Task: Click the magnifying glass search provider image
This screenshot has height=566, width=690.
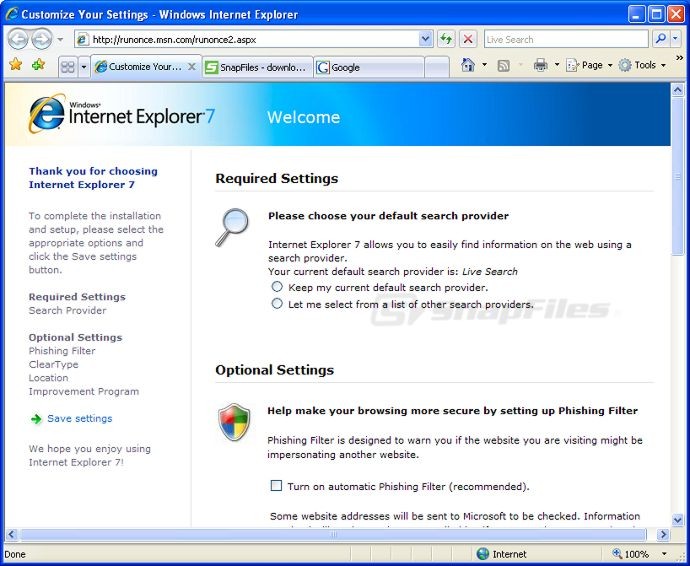Action: [x=232, y=227]
